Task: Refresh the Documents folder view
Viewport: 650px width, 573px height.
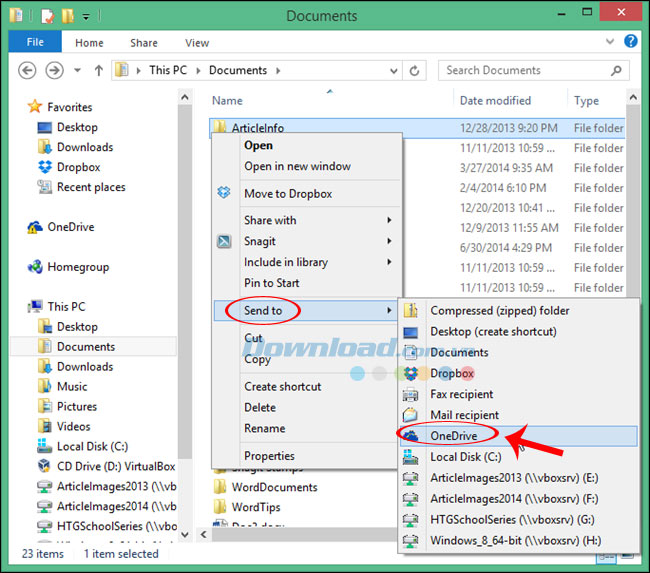Action: click(x=414, y=71)
